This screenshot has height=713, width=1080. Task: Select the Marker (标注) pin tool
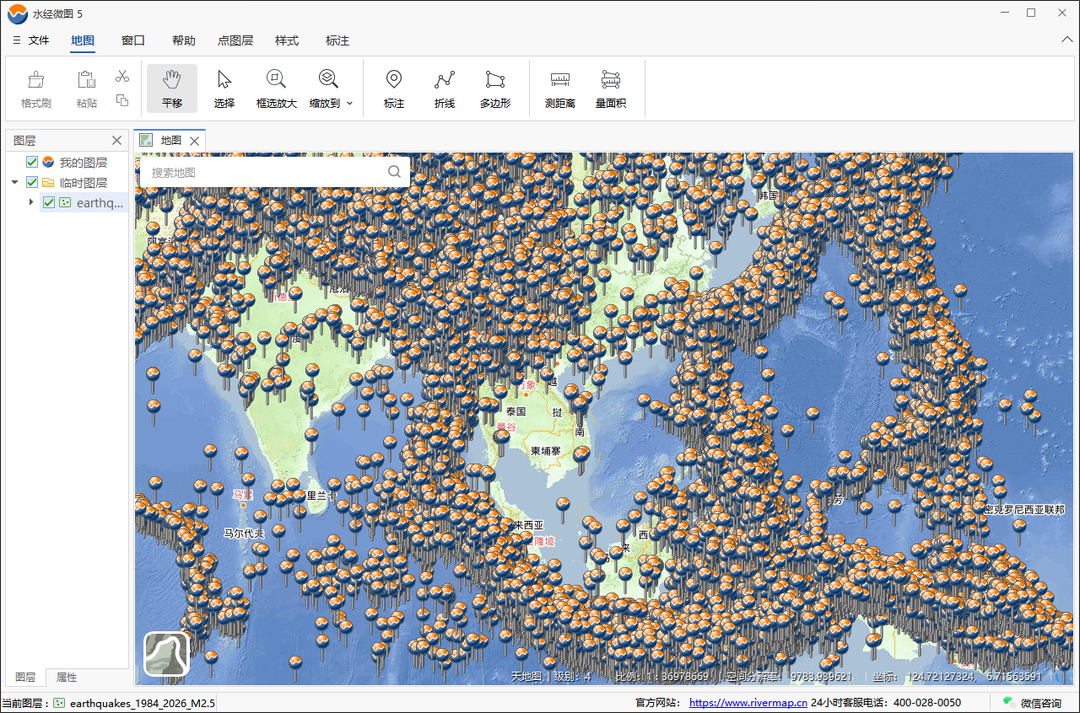point(393,88)
